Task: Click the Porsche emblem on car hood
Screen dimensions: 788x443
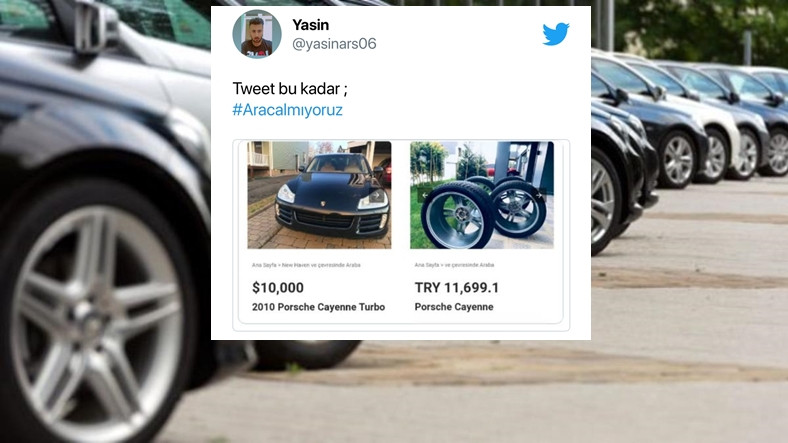Action: point(323,204)
